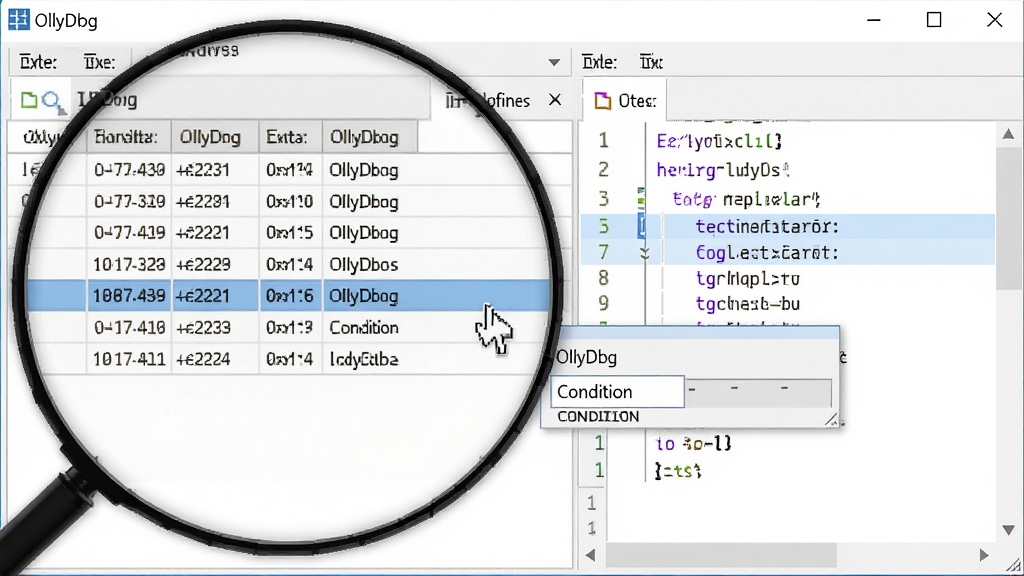Open the Tix menu in the right pane
The image size is (1024, 576).
[651, 62]
